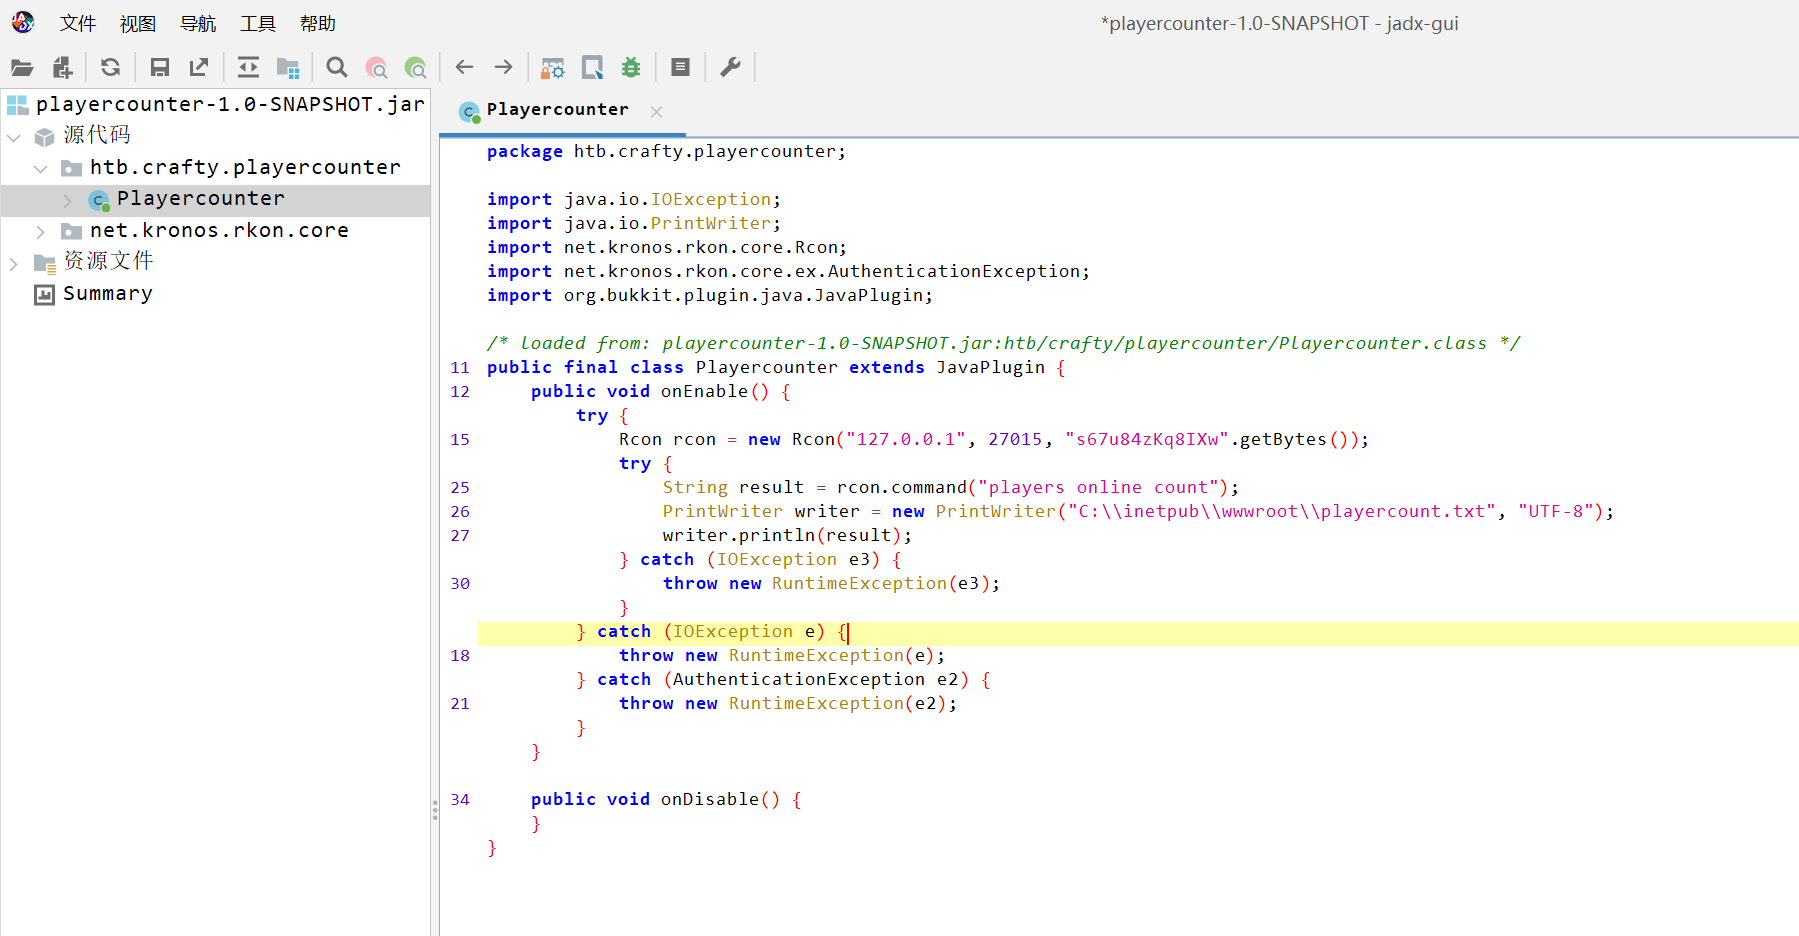Click the Export project icon
The image size is (1799, 936).
[199, 67]
